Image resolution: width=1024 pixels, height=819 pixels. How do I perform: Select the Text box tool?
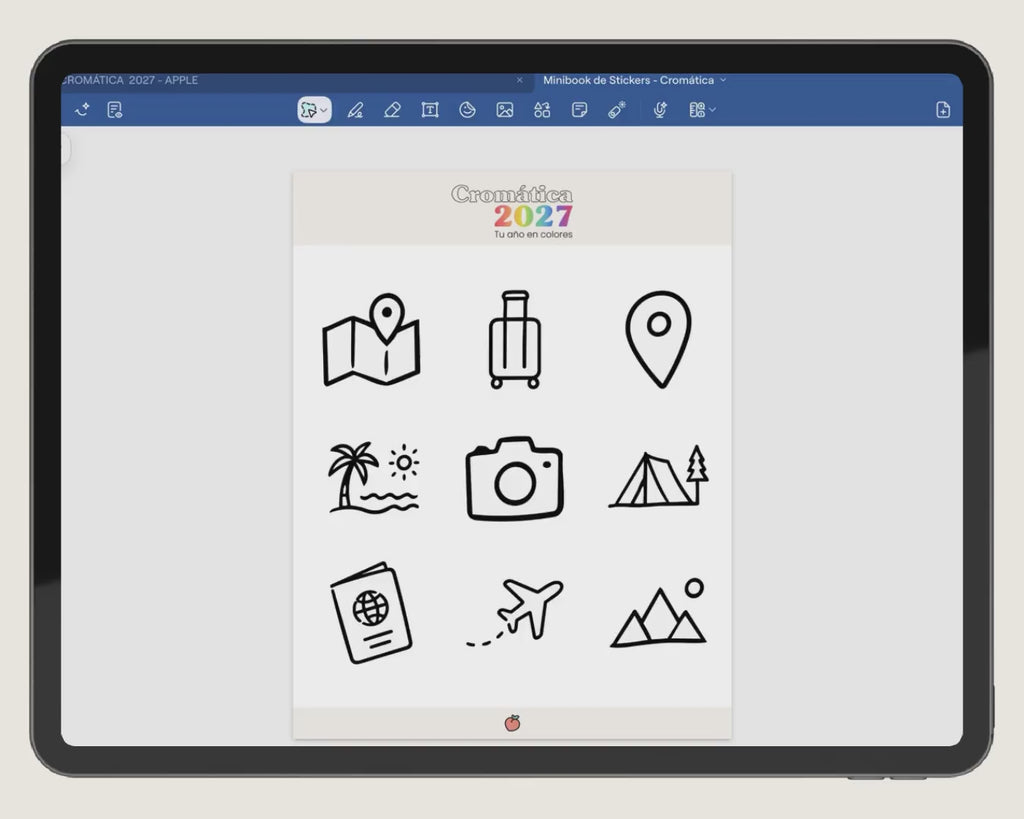click(430, 110)
